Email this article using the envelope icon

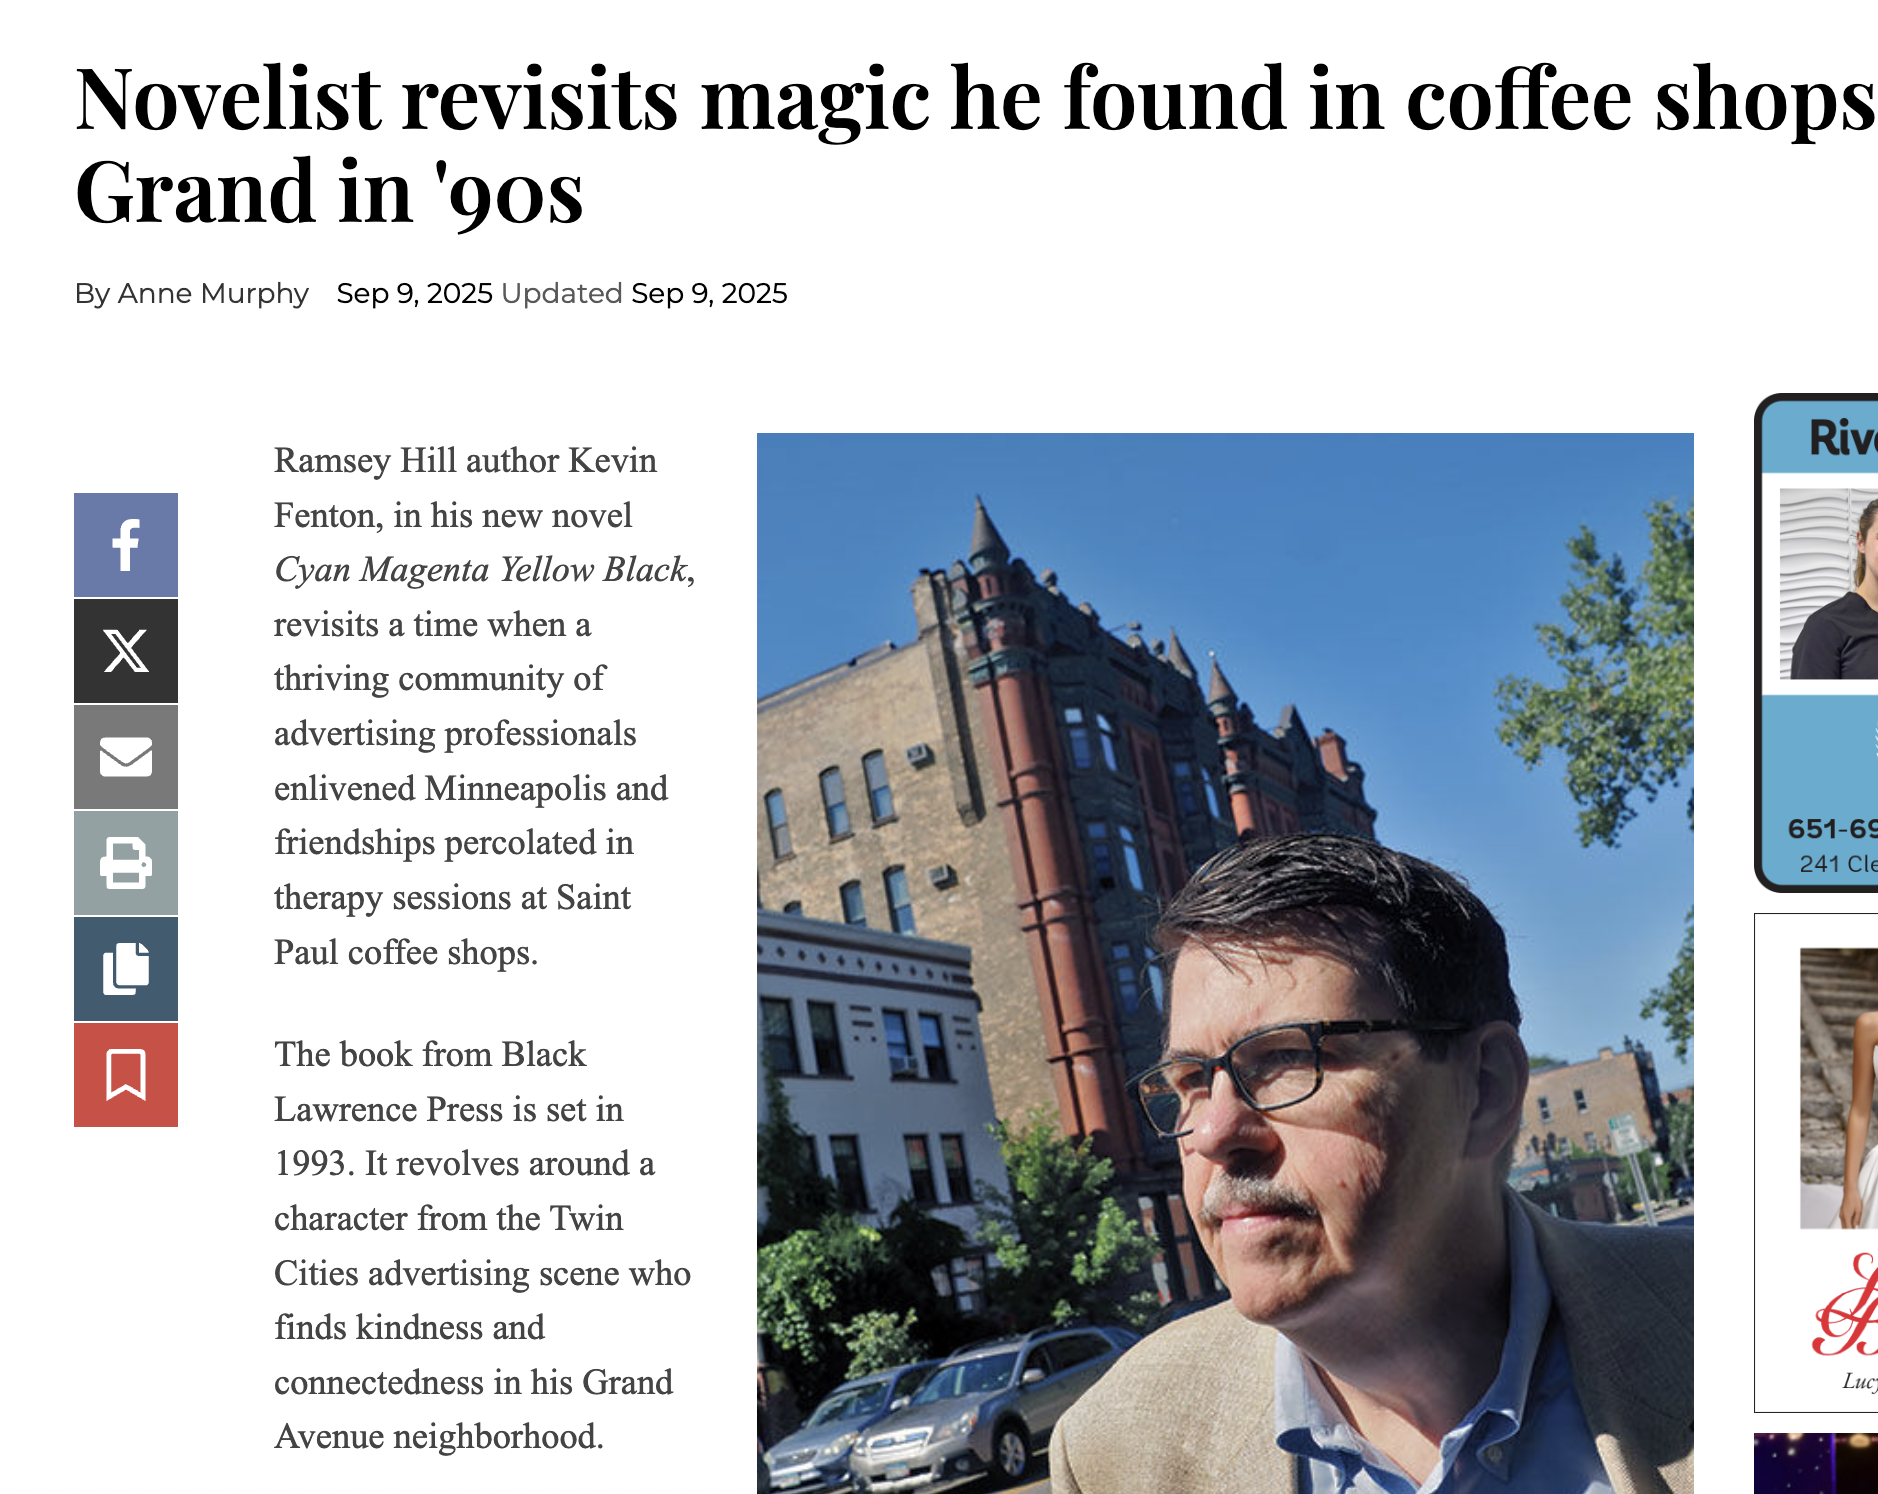pos(126,757)
